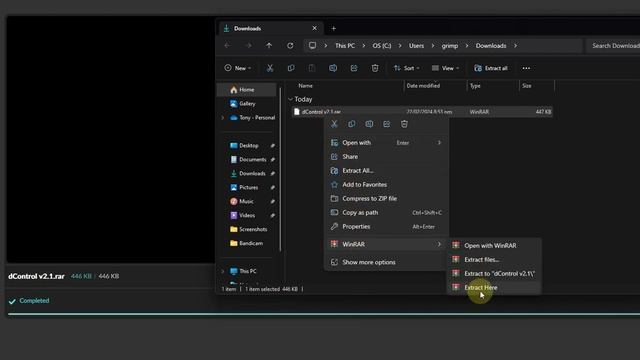This screenshot has height=360, width=640.
Task: Click the monitor icon in the address bar
Action: click(312, 46)
